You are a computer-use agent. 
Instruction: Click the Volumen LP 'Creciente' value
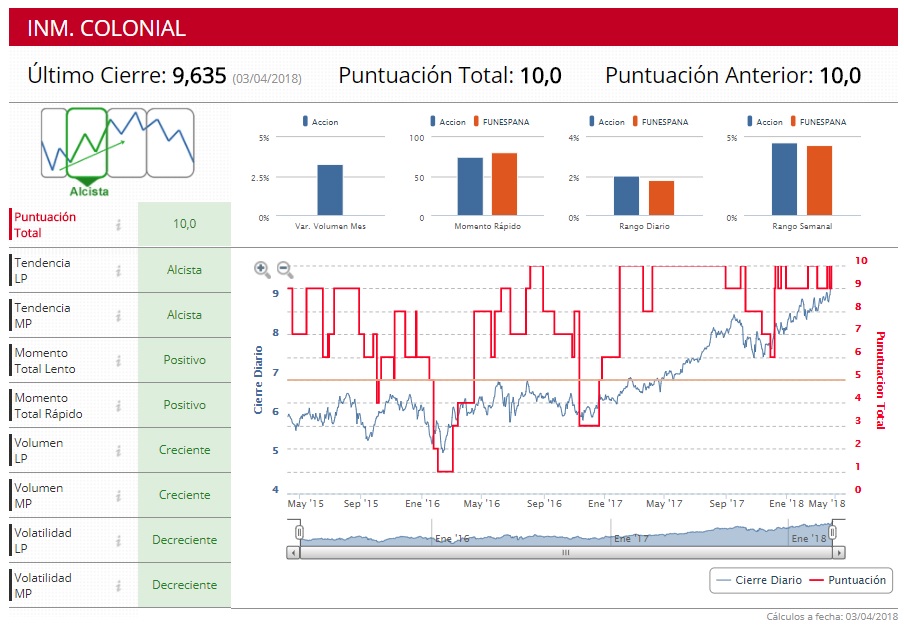point(184,450)
